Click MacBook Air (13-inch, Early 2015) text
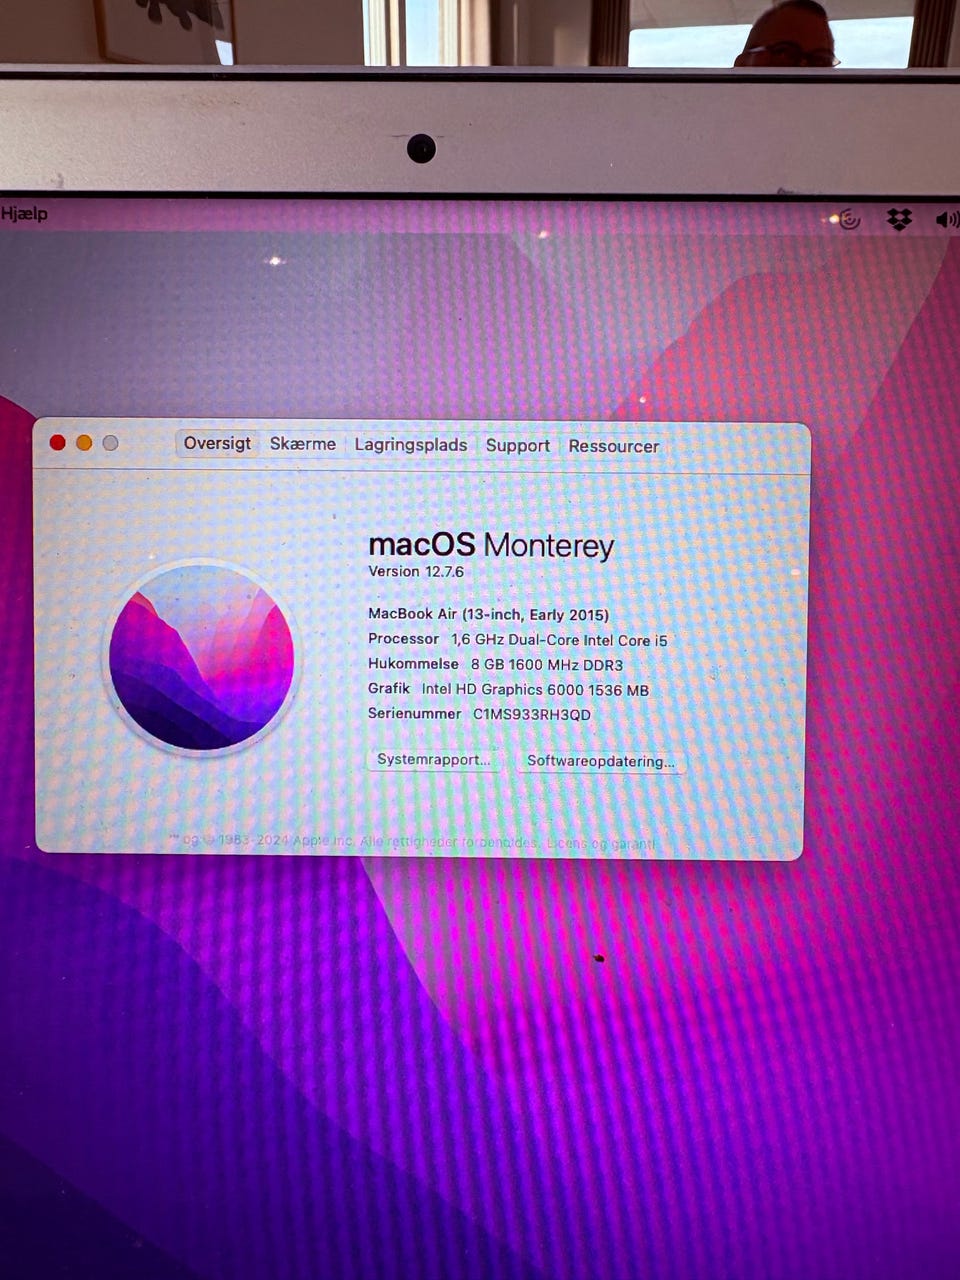 tap(488, 614)
